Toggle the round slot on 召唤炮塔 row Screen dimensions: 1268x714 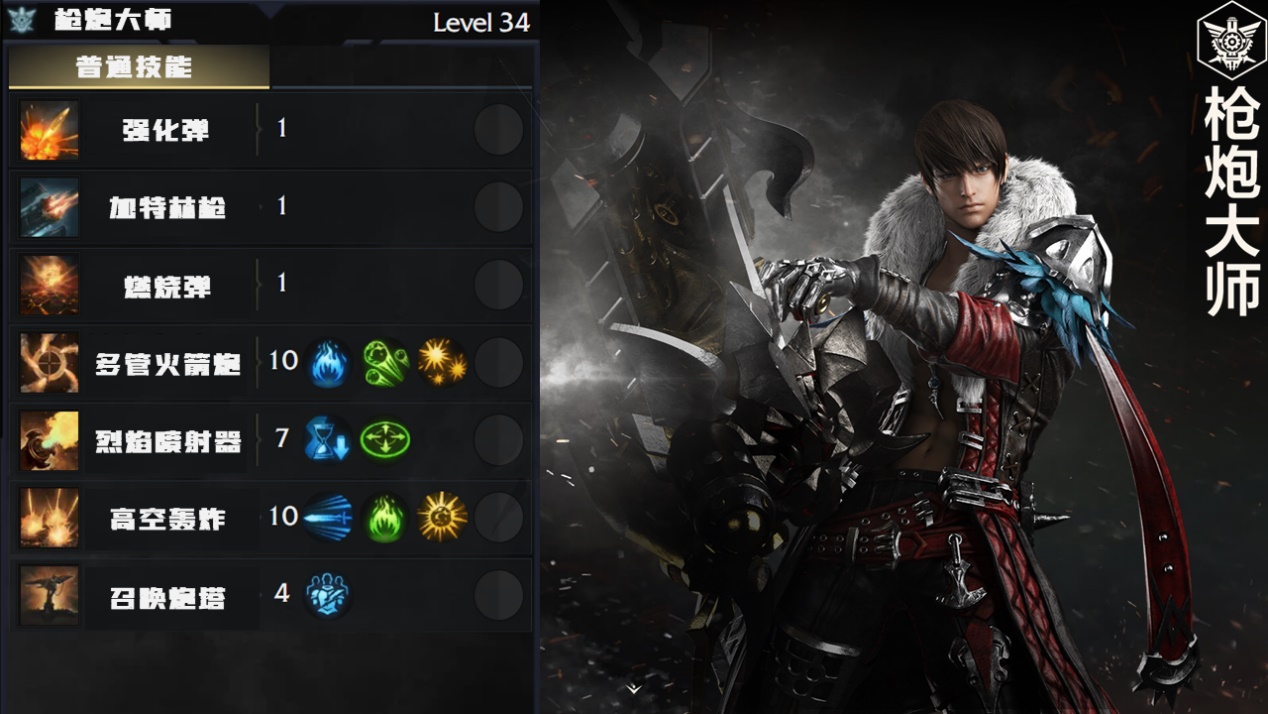498,595
